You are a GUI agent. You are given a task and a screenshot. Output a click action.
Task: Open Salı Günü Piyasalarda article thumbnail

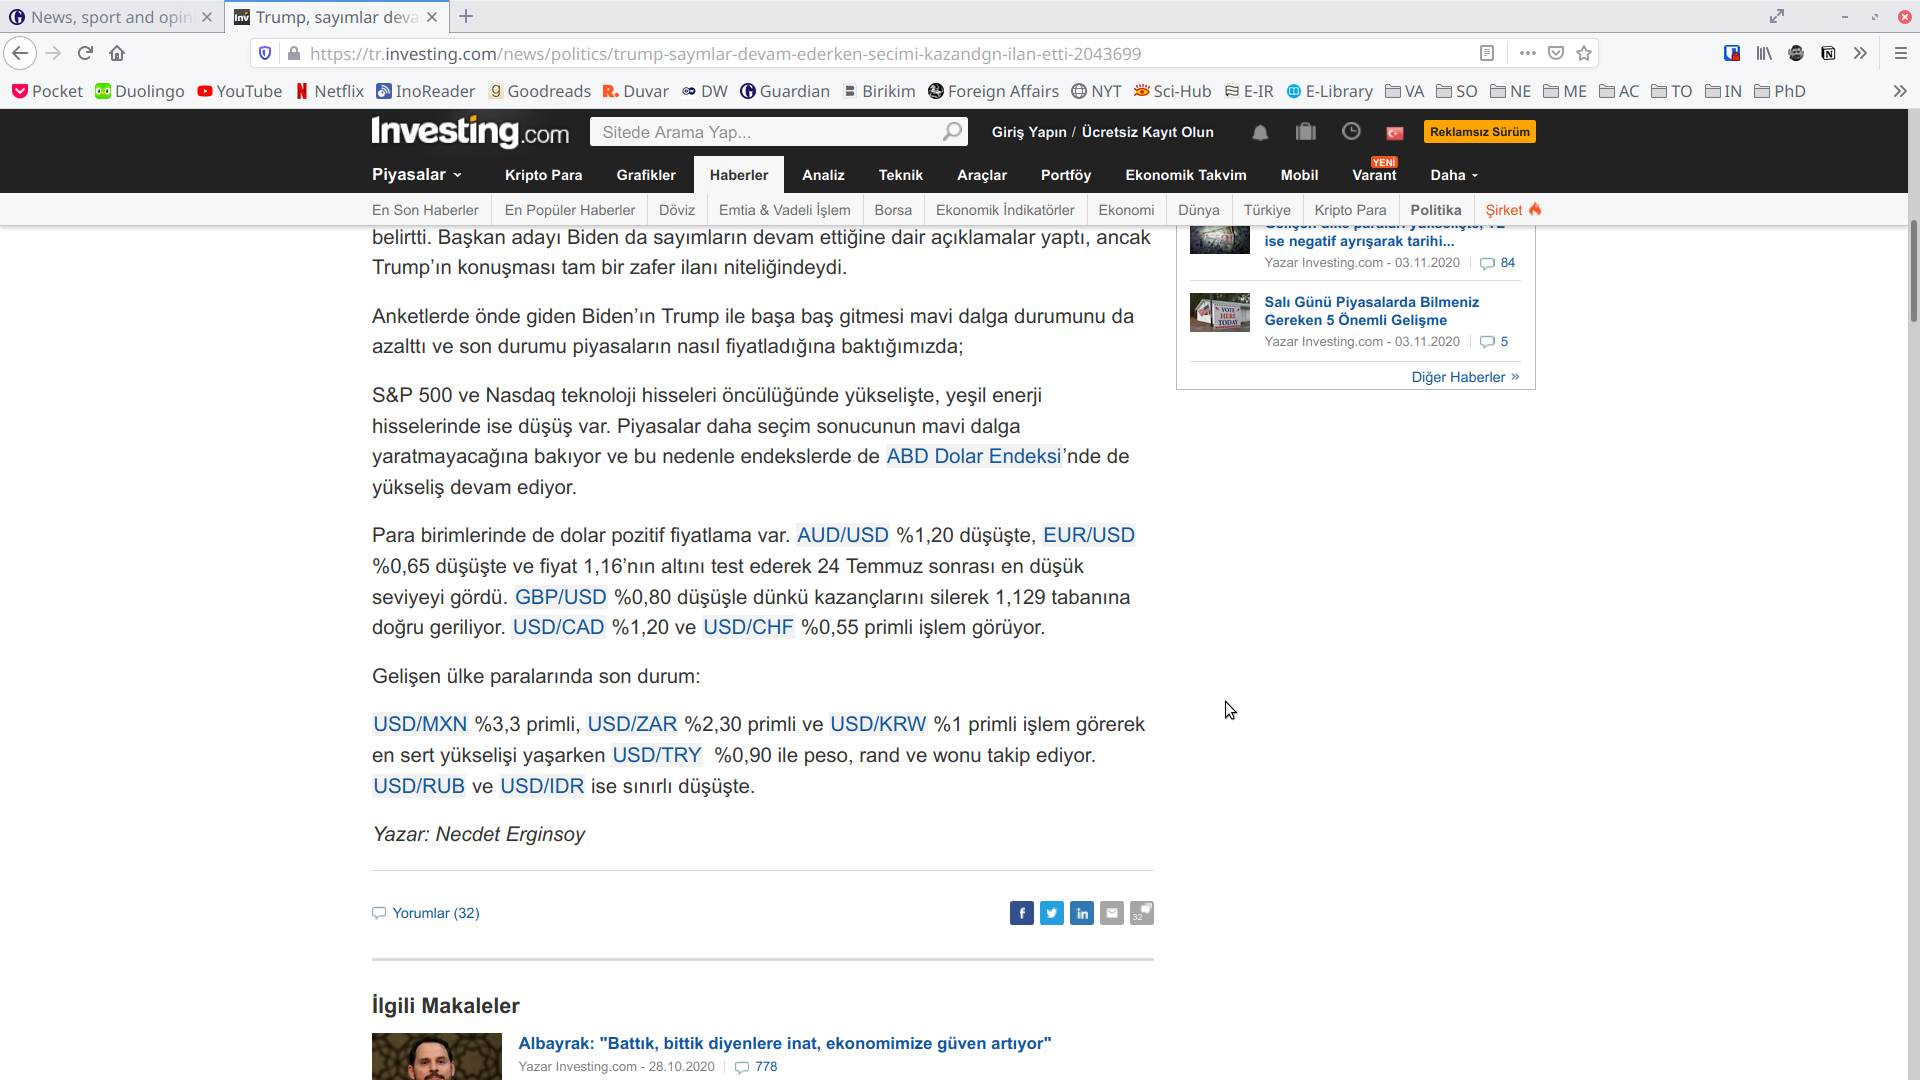1220,312
